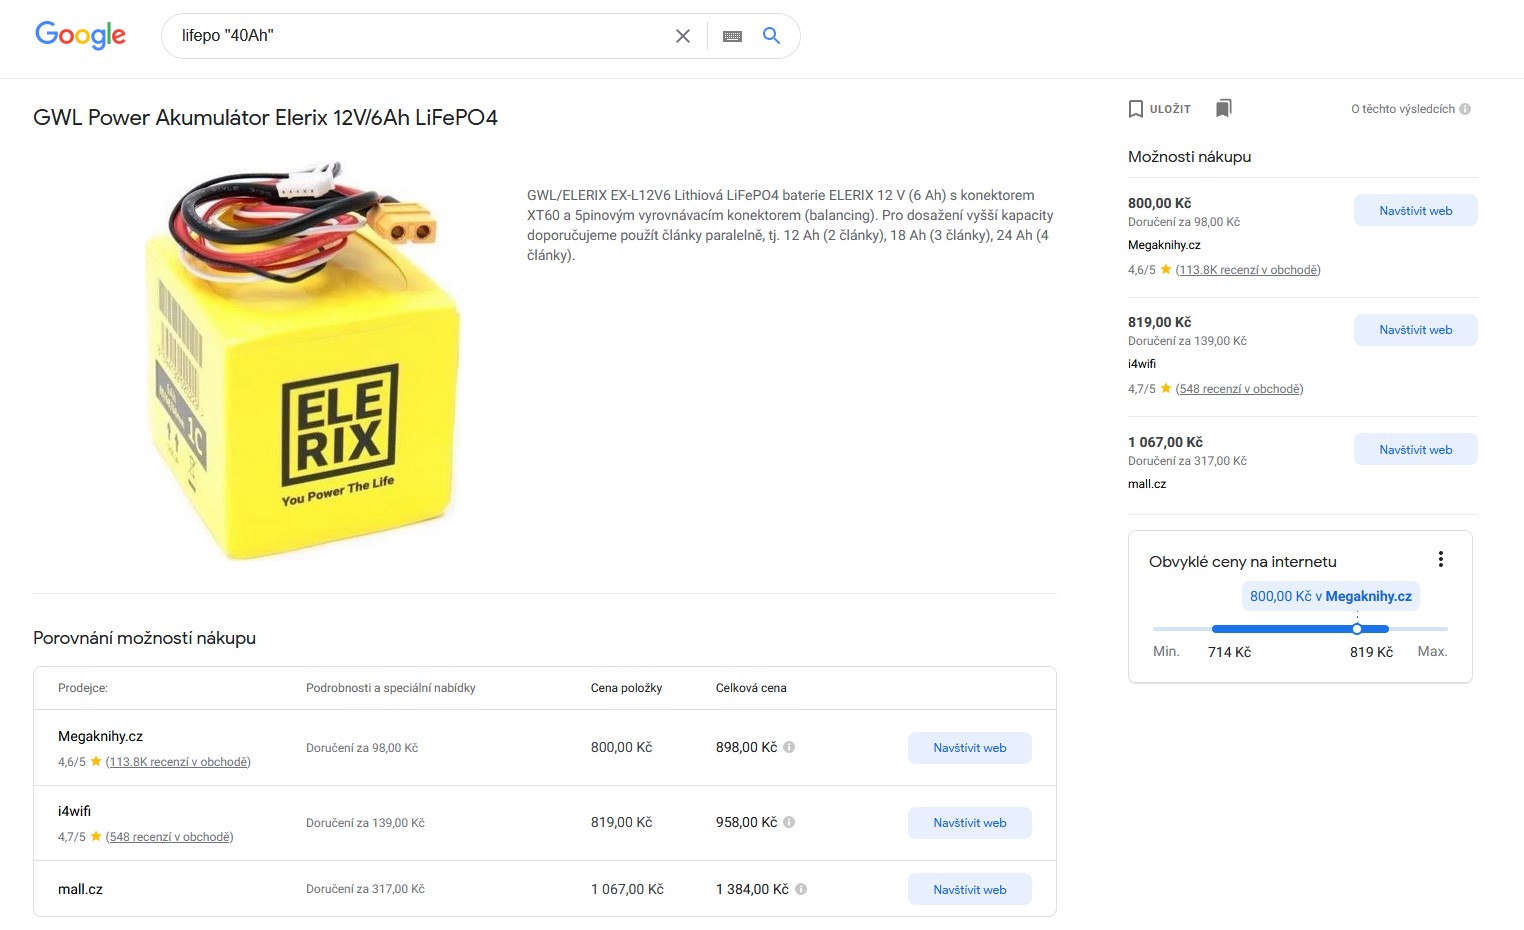Click the 819 Kč maximum price label
1524x930 pixels.
click(x=1371, y=652)
